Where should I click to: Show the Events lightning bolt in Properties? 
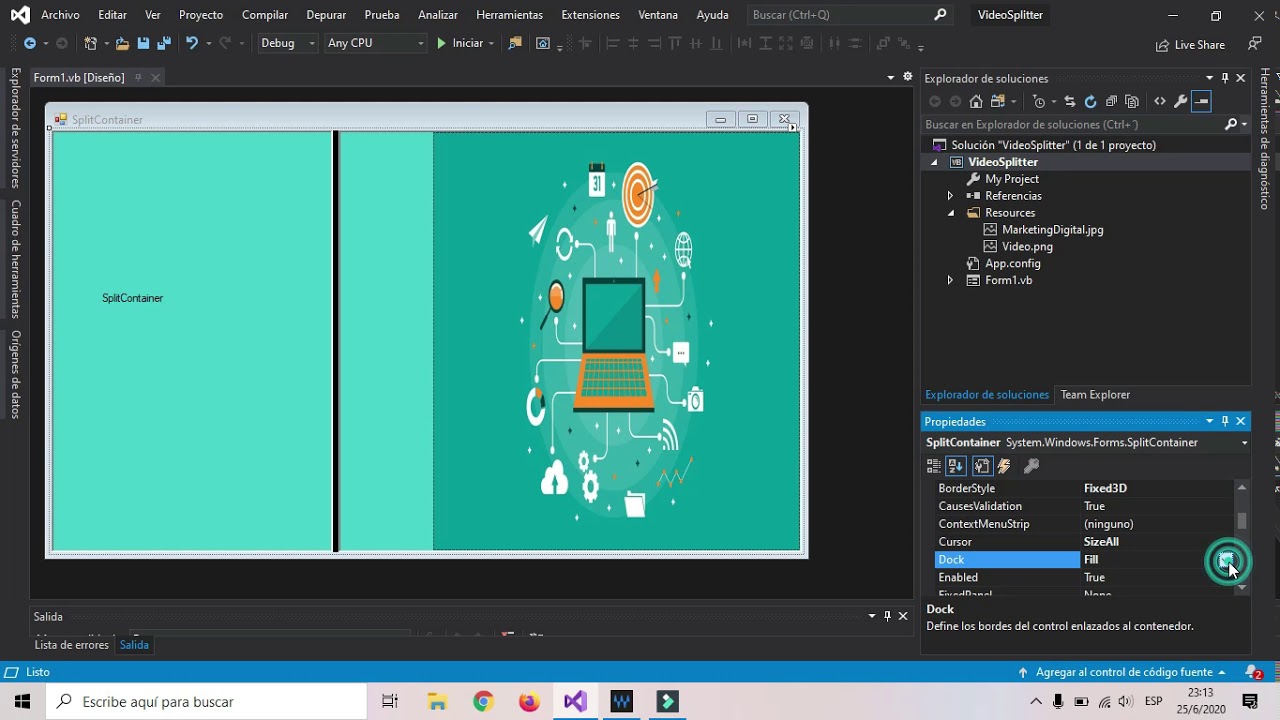(x=1004, y=466)
